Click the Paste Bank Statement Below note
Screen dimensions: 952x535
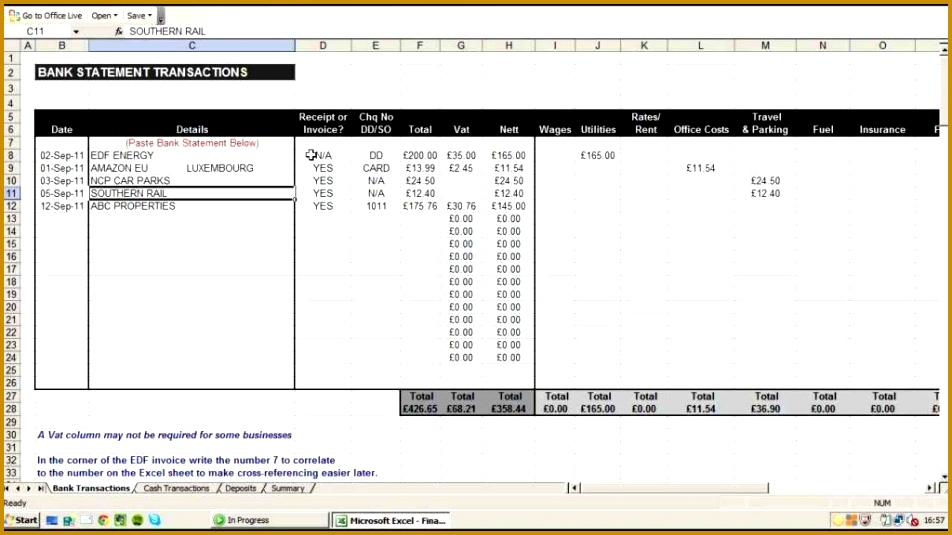click(192, 143)
